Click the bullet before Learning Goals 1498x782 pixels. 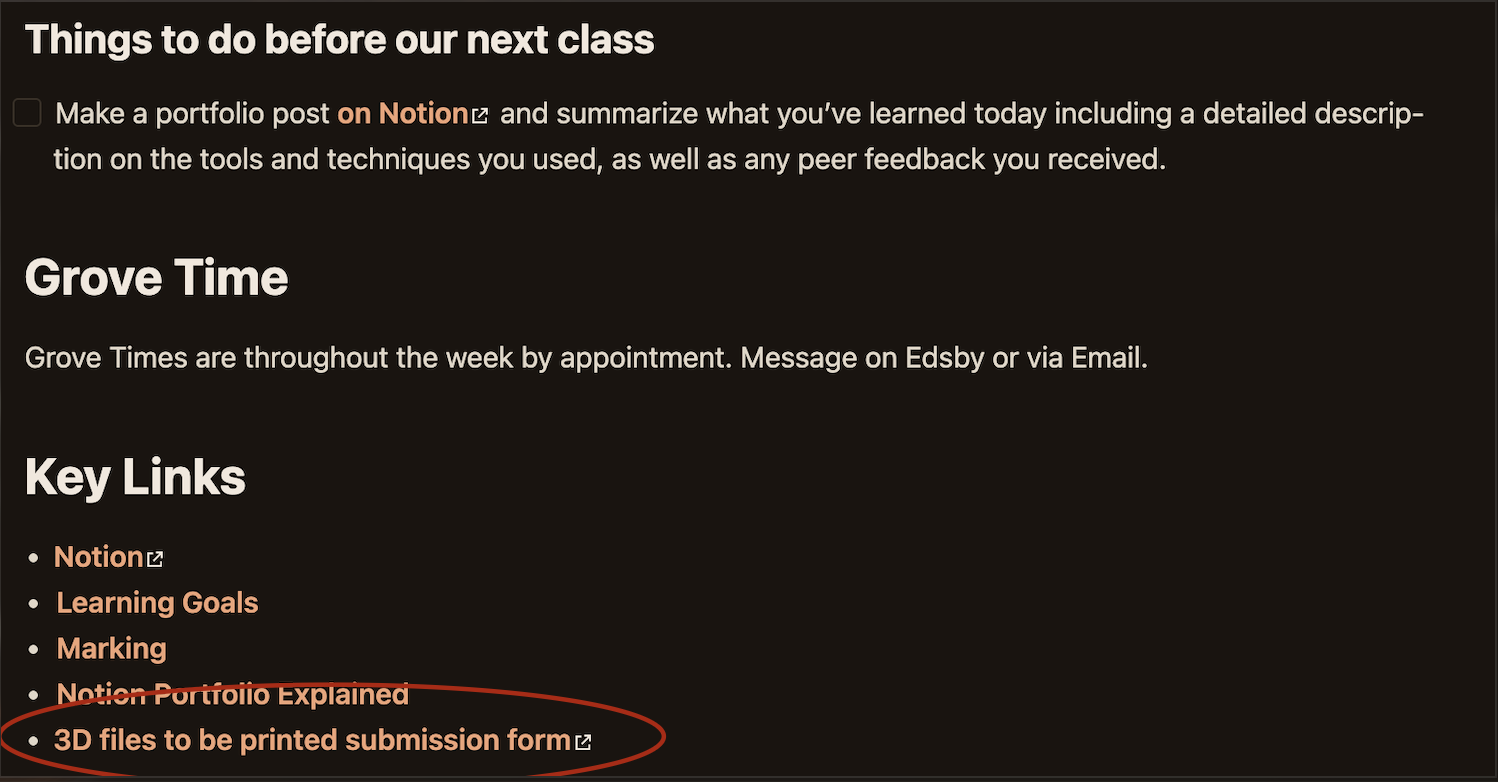(35, 604)
